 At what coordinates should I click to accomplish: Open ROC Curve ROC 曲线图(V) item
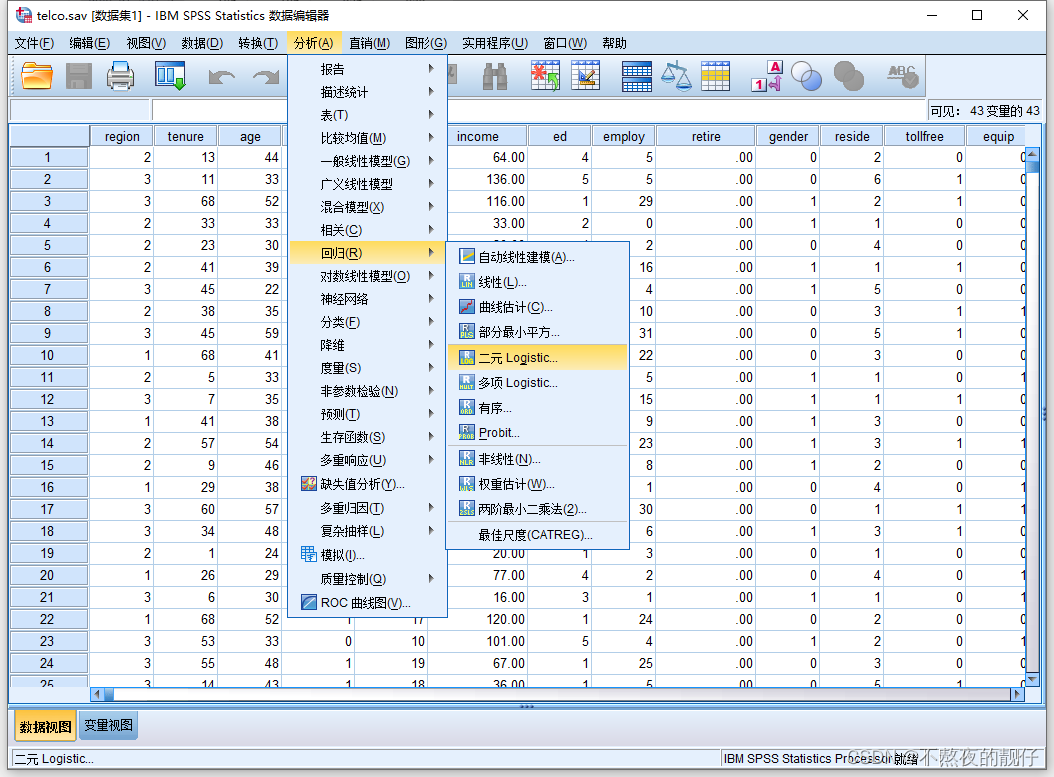(367, 603)
